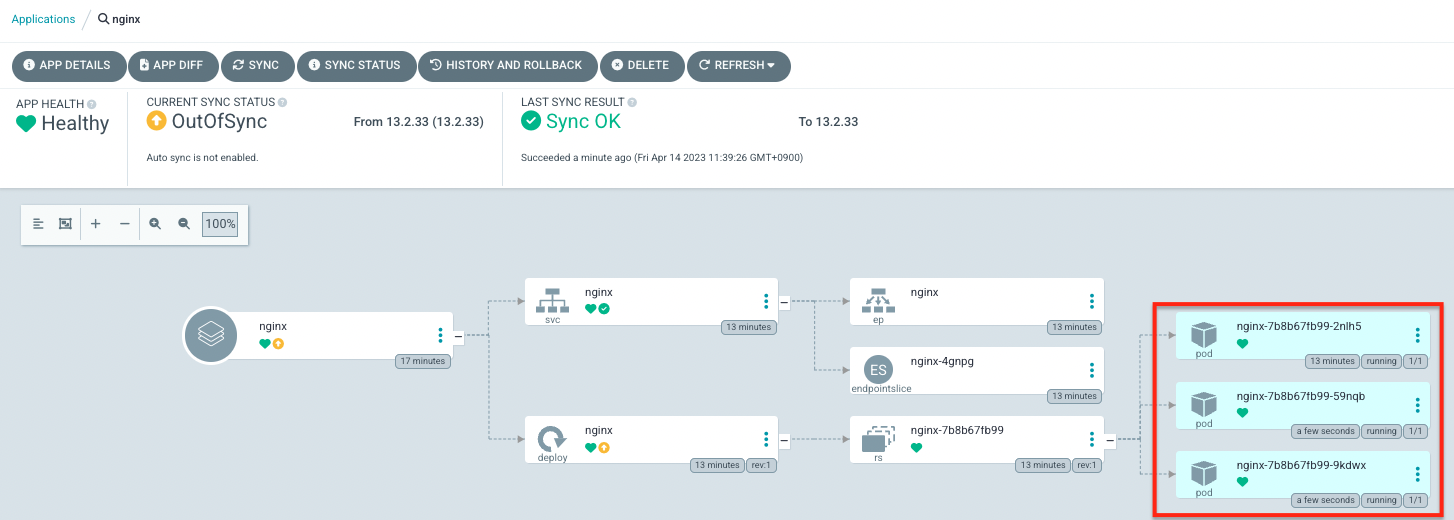The width and height of the screenshot is (1454, 520).
Task: Click the ES endpointslice icon
Action: pos(878,369)
